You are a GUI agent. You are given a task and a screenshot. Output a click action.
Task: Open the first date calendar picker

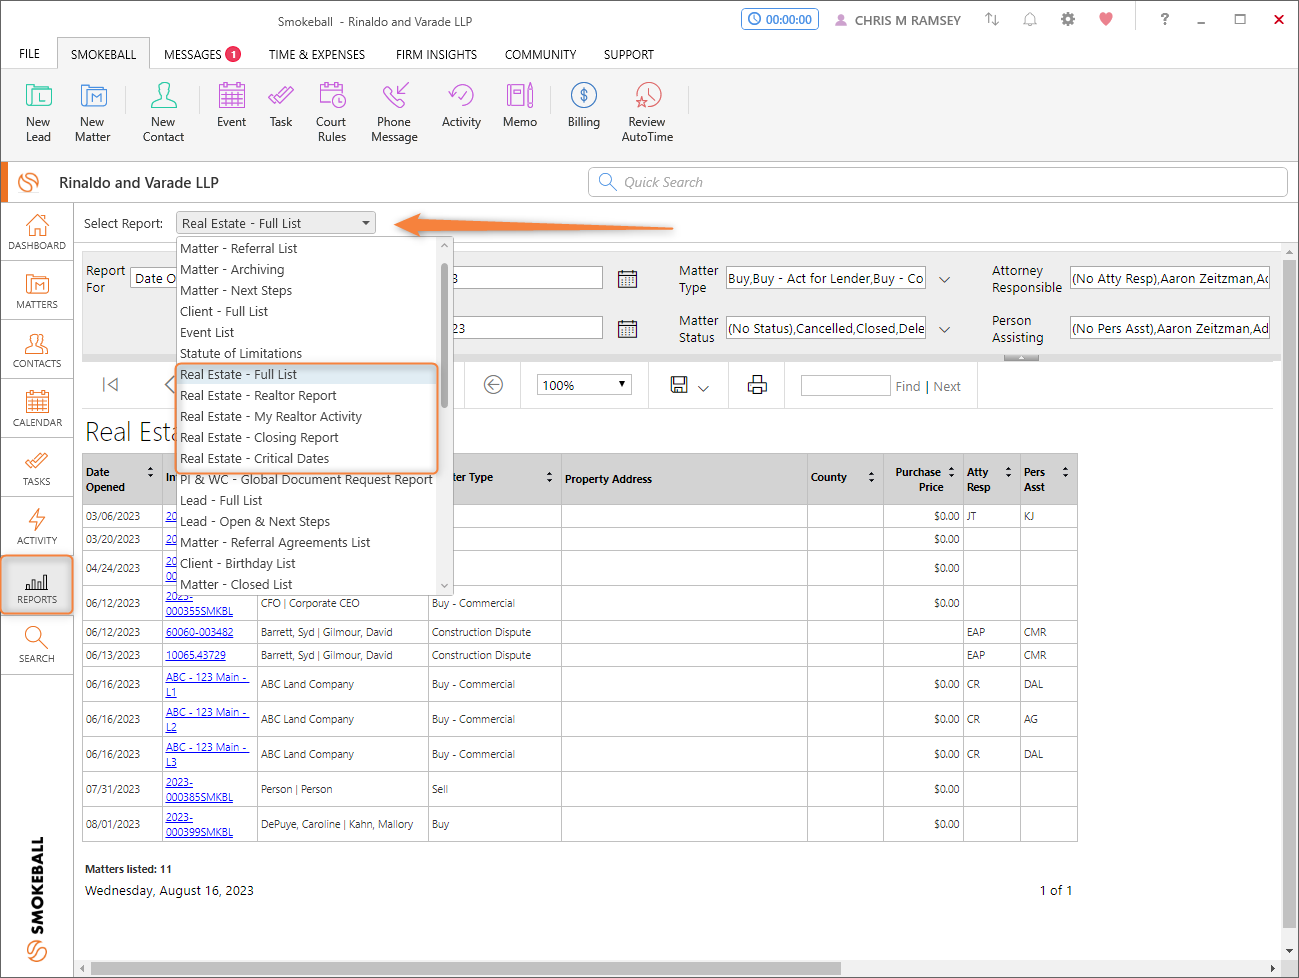[627, 279]
